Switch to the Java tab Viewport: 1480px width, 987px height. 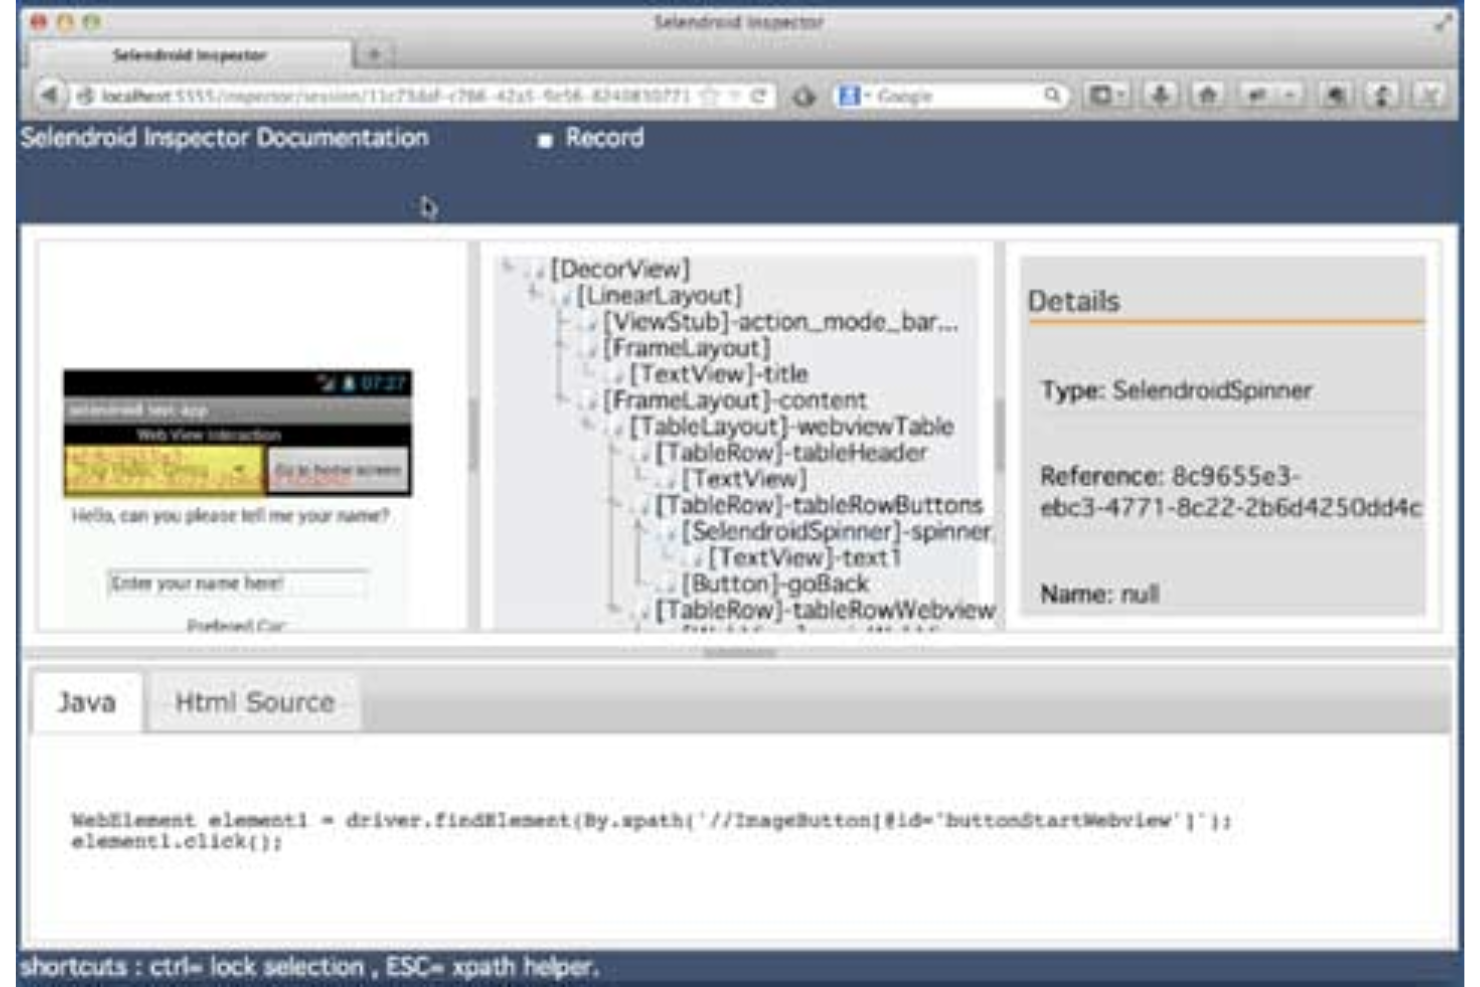[87, 703]
